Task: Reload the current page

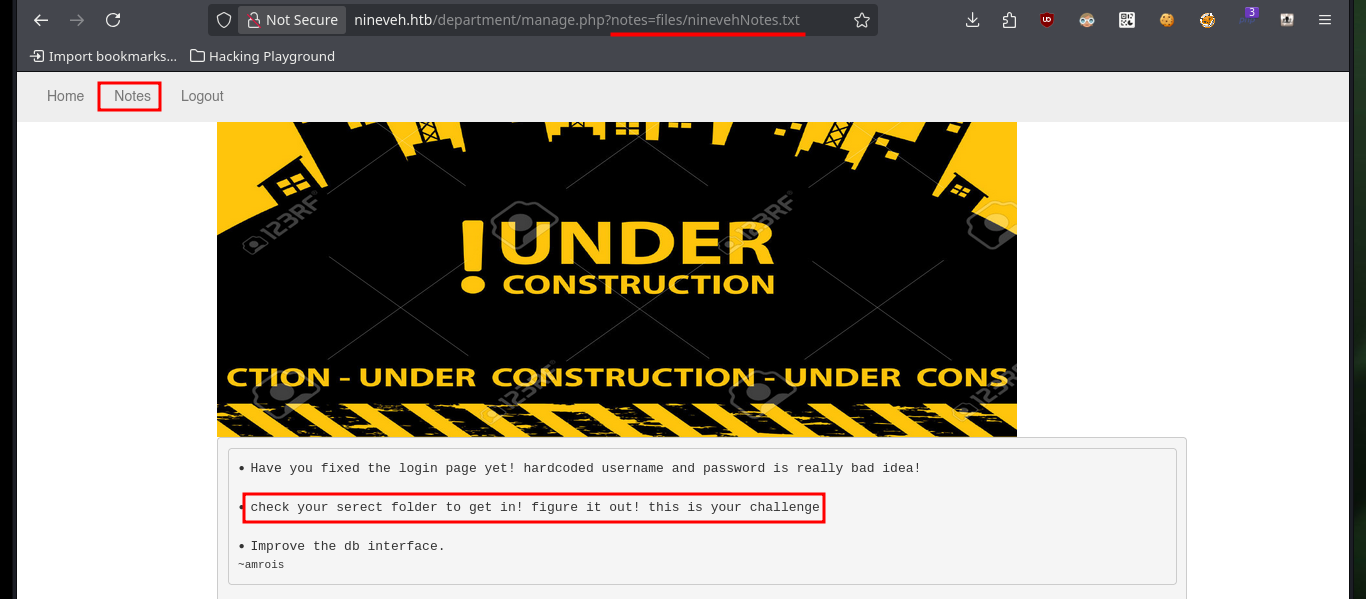Action: pos(113,20)
